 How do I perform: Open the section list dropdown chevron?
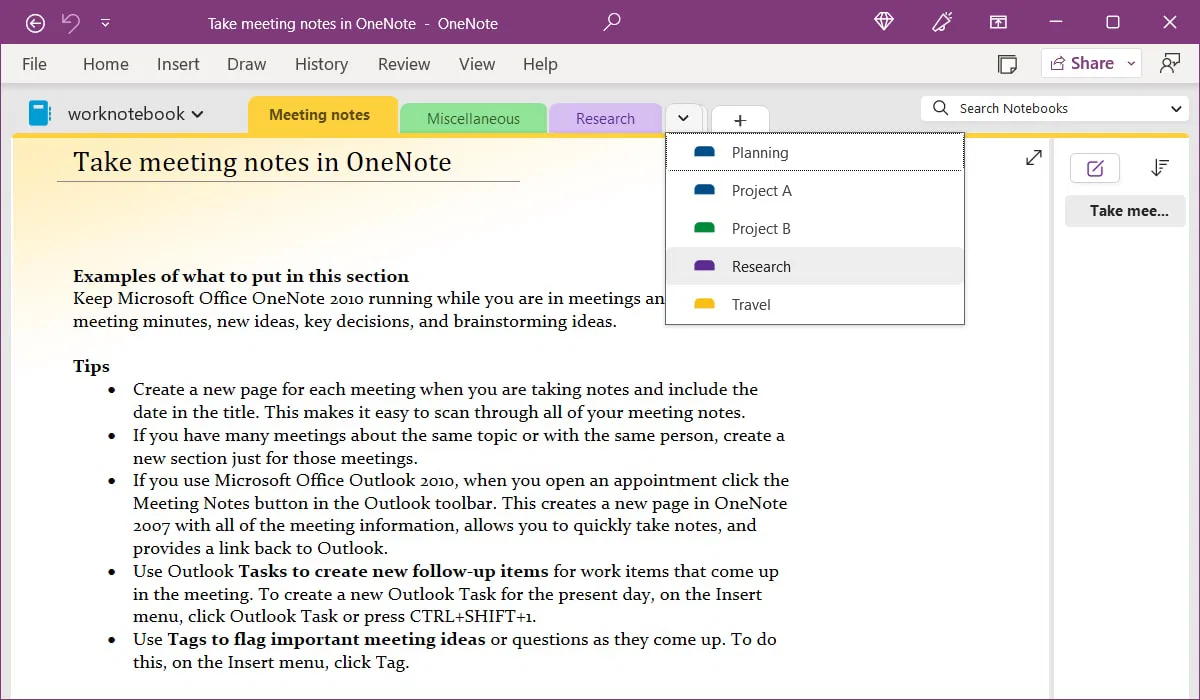[684, 117]
